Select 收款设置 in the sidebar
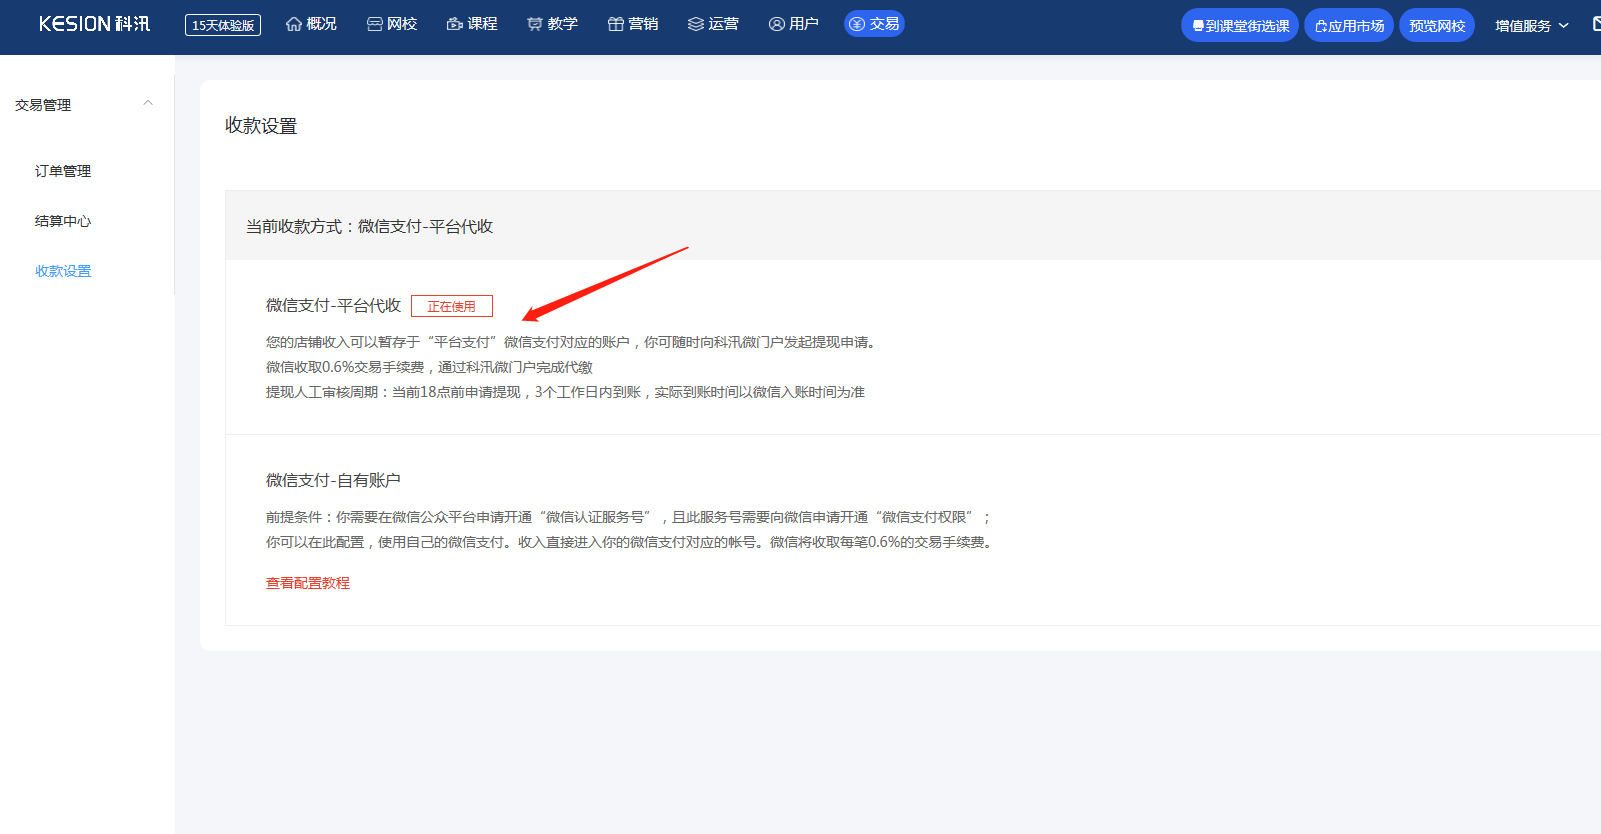This screenshot has height=834, width=1601. click(x=63, y=271)
